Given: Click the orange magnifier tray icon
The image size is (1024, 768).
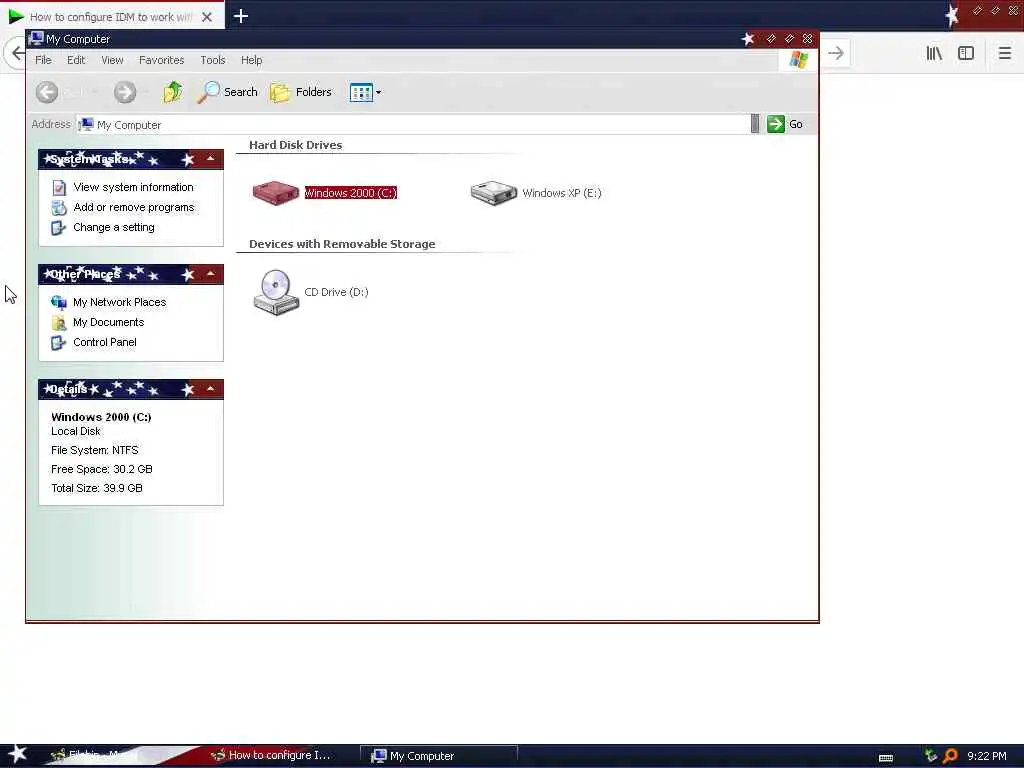Looking at the screenshot, I should (x=950, y=756).
